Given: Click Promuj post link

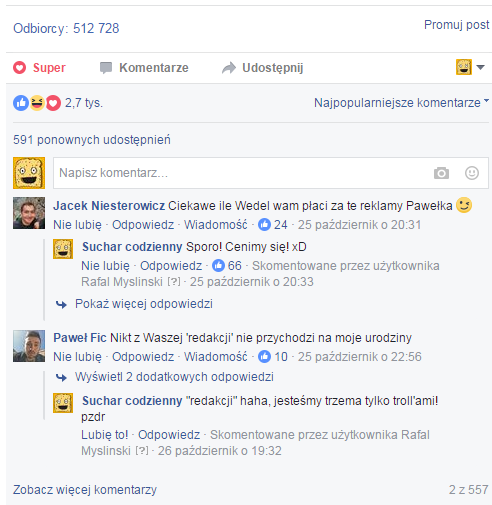Looking at the screenshot, I should coord(456,25).
